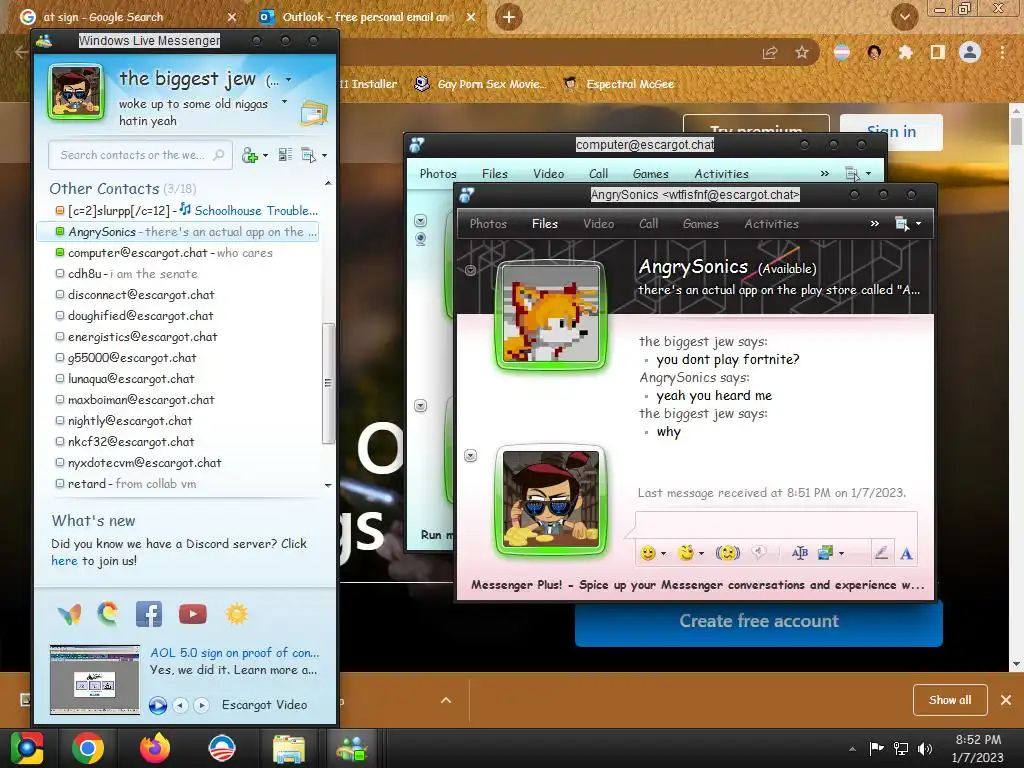Open the menu dropdown in AngrySonics chat toolbar
Image resolution: width=1024 pixels, height=768 pixels.
pos(919,223)
